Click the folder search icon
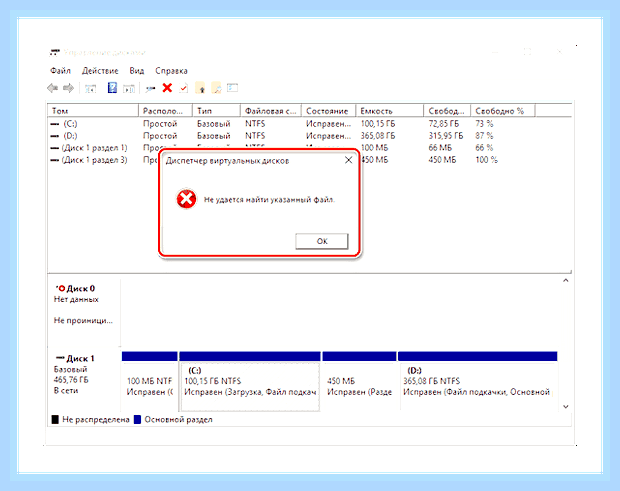620x491 pixels. 217,88
